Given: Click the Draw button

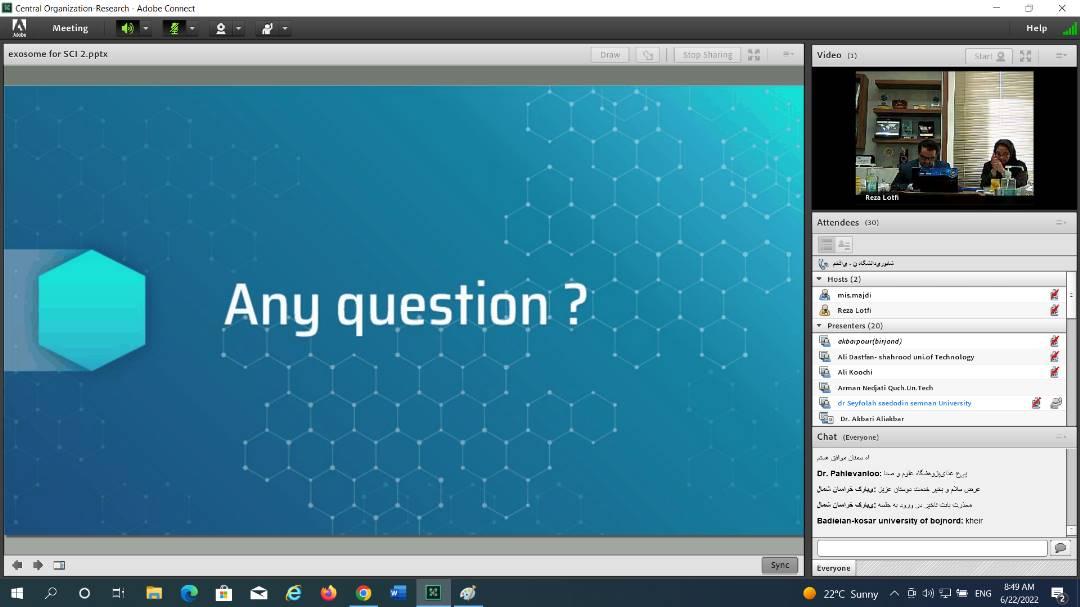Looking at the screenshot, I should pos(610,55).
